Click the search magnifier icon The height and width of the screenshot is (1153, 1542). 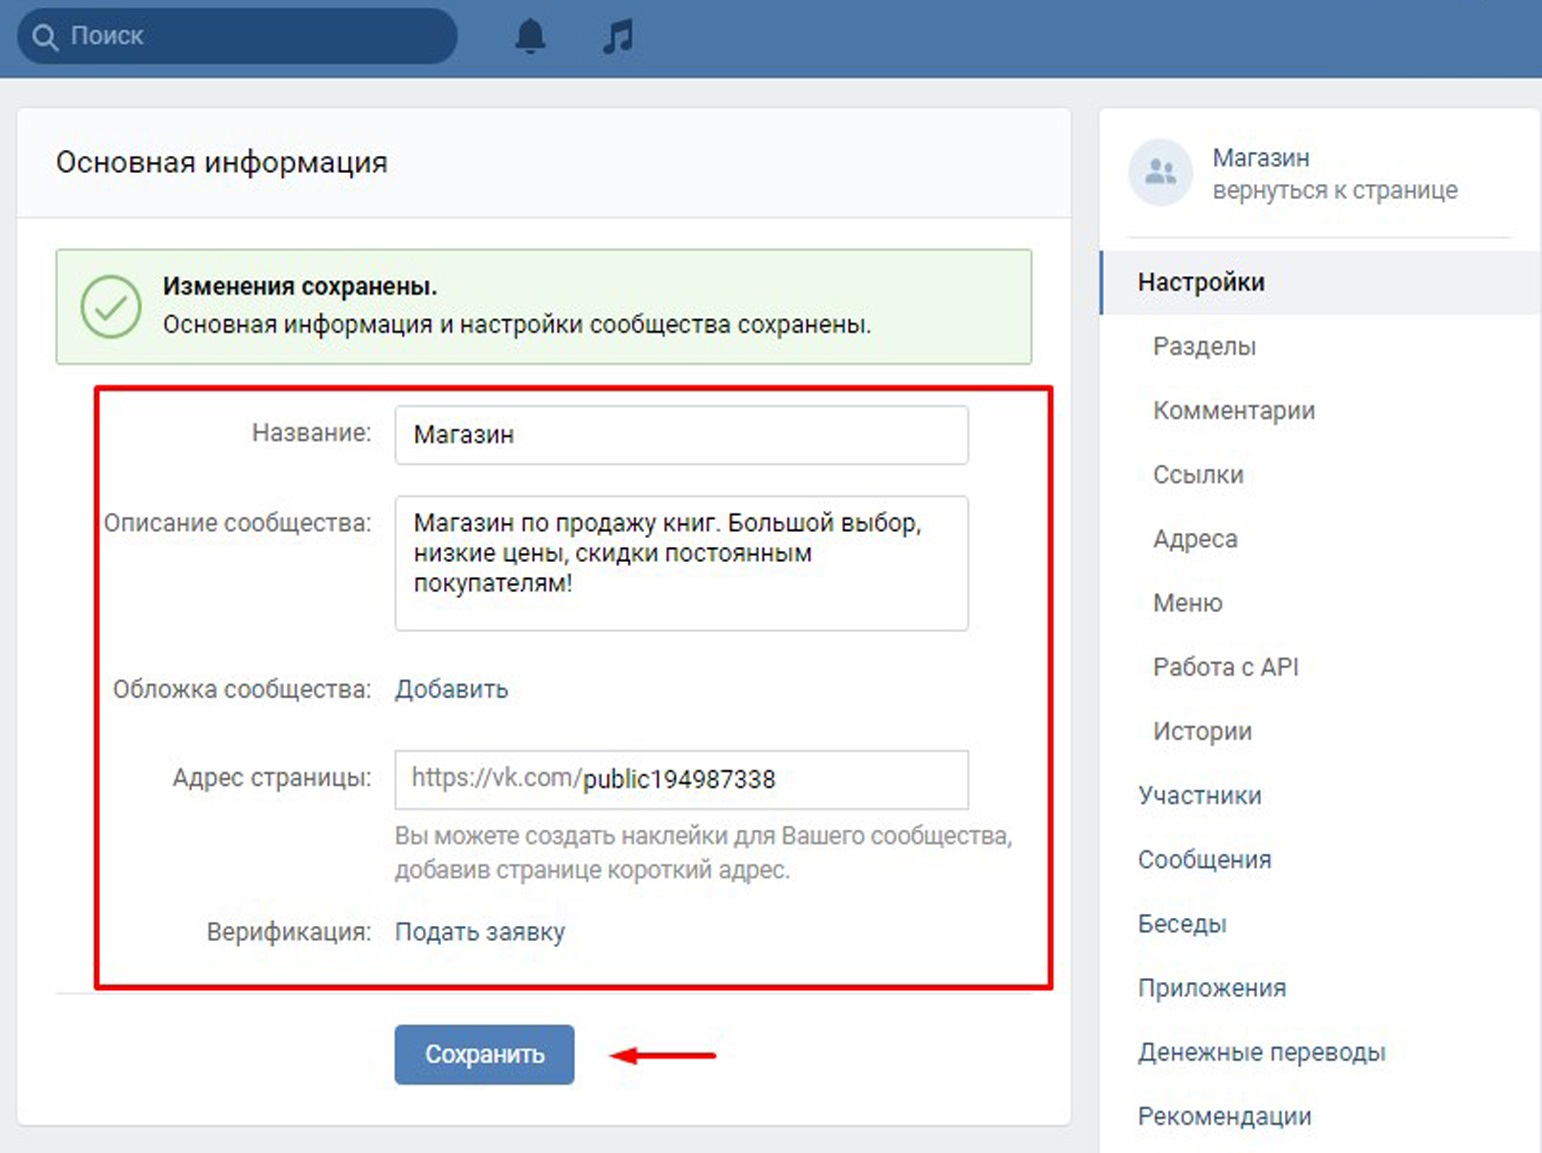tap(45, 37)
